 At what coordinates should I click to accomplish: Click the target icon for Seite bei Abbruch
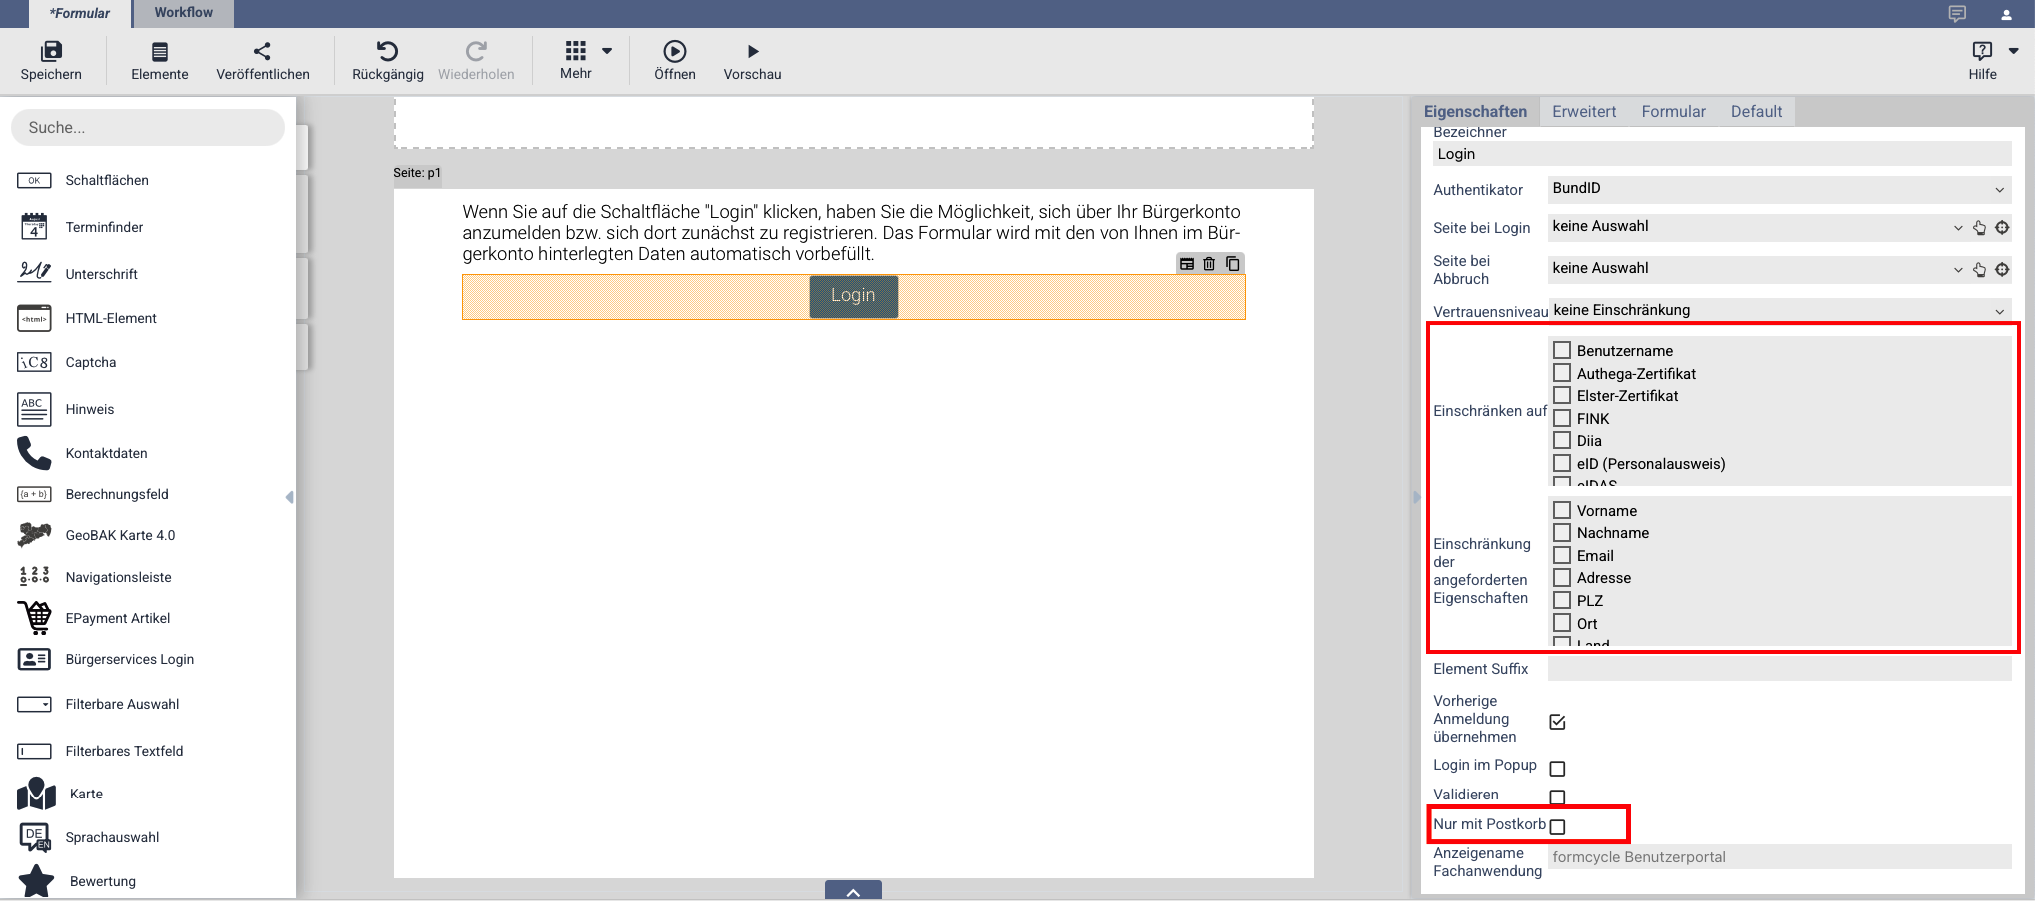(x=2002, y=270)
